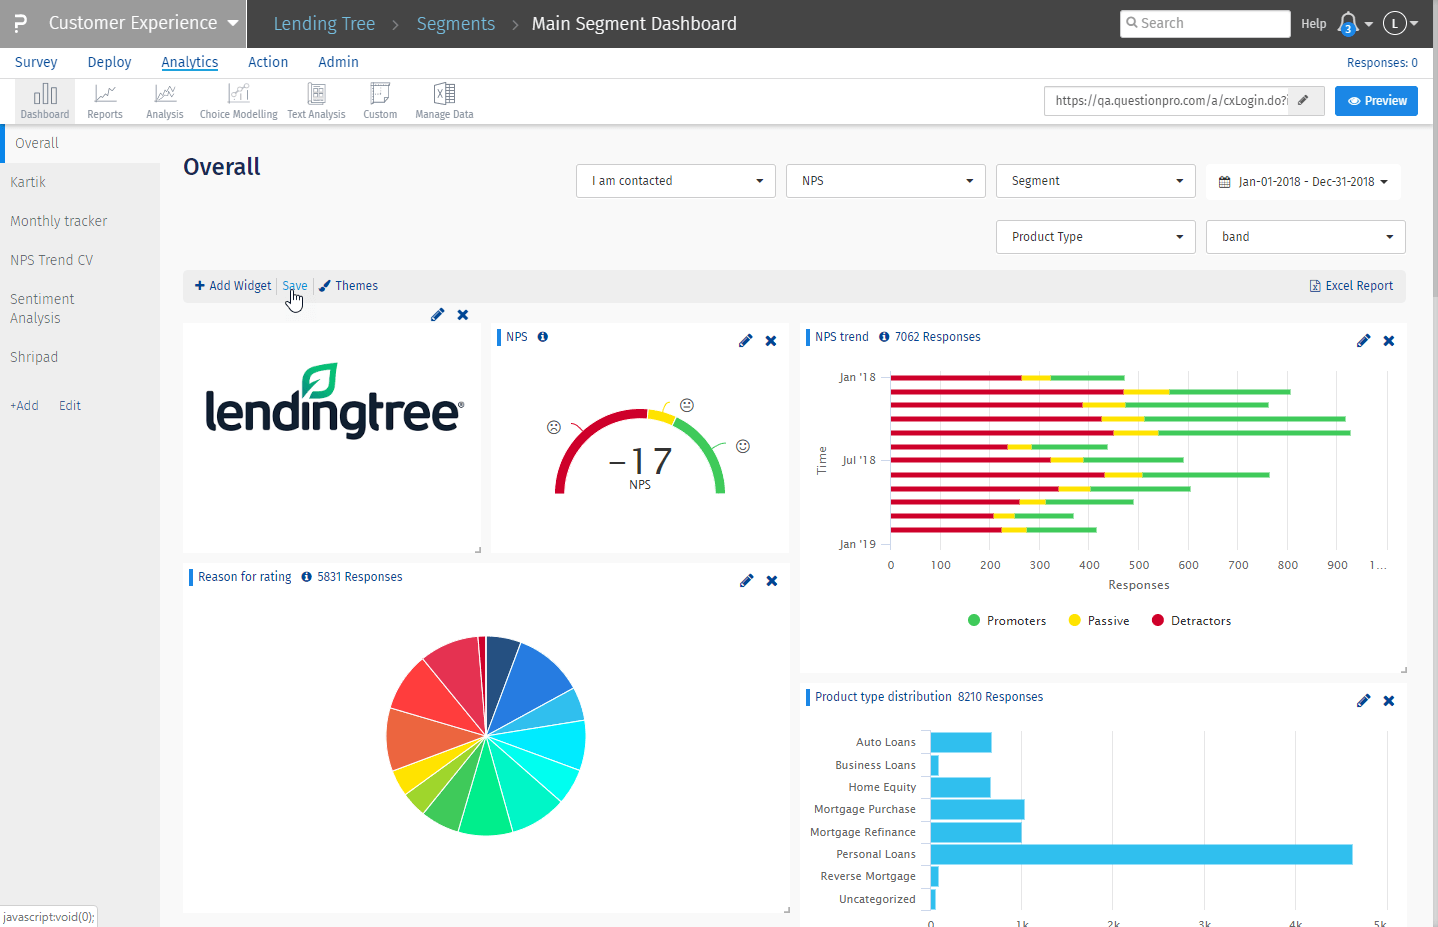Save the dashboard layout

click(295, 286)
